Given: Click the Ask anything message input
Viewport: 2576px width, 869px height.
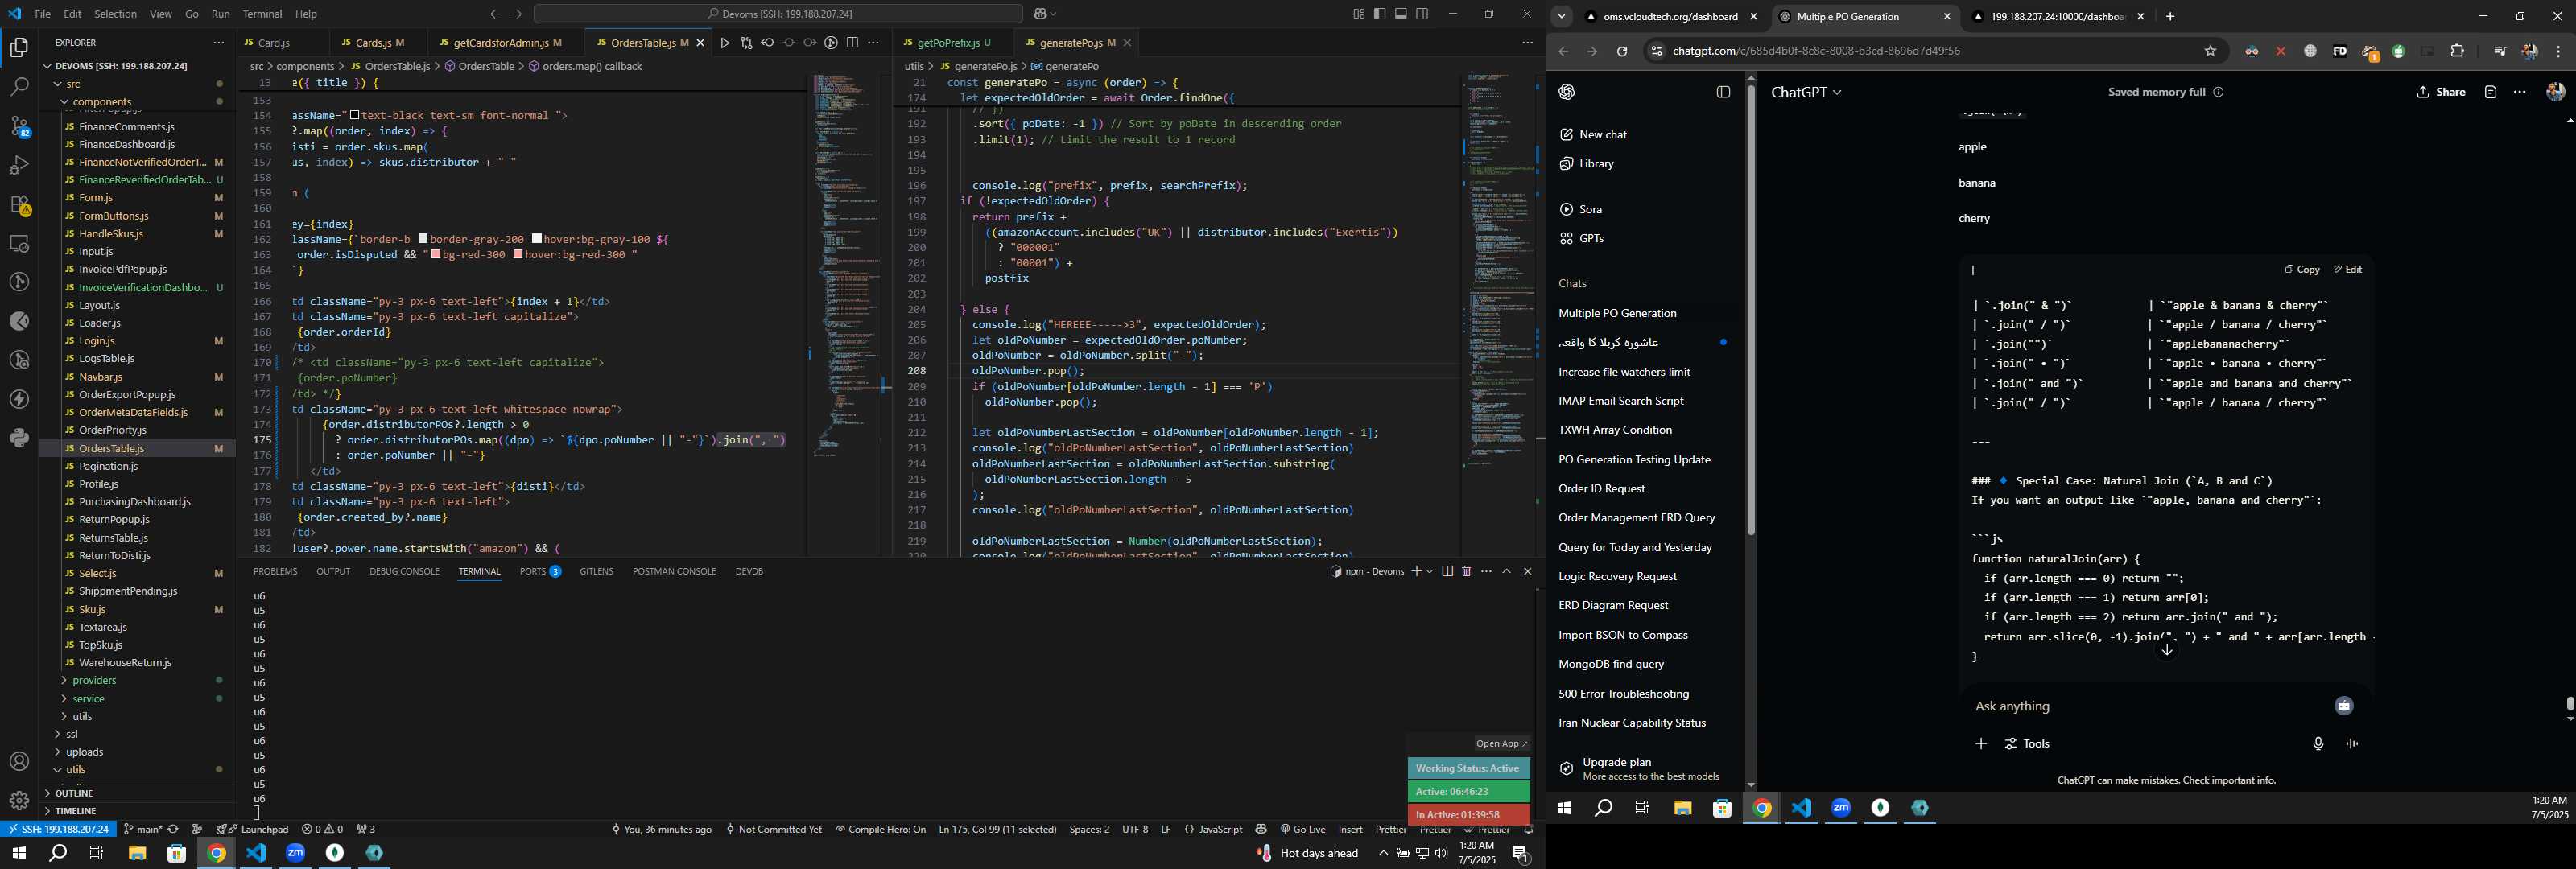Looking at the screenshot, I should [x=2145, y=706].
